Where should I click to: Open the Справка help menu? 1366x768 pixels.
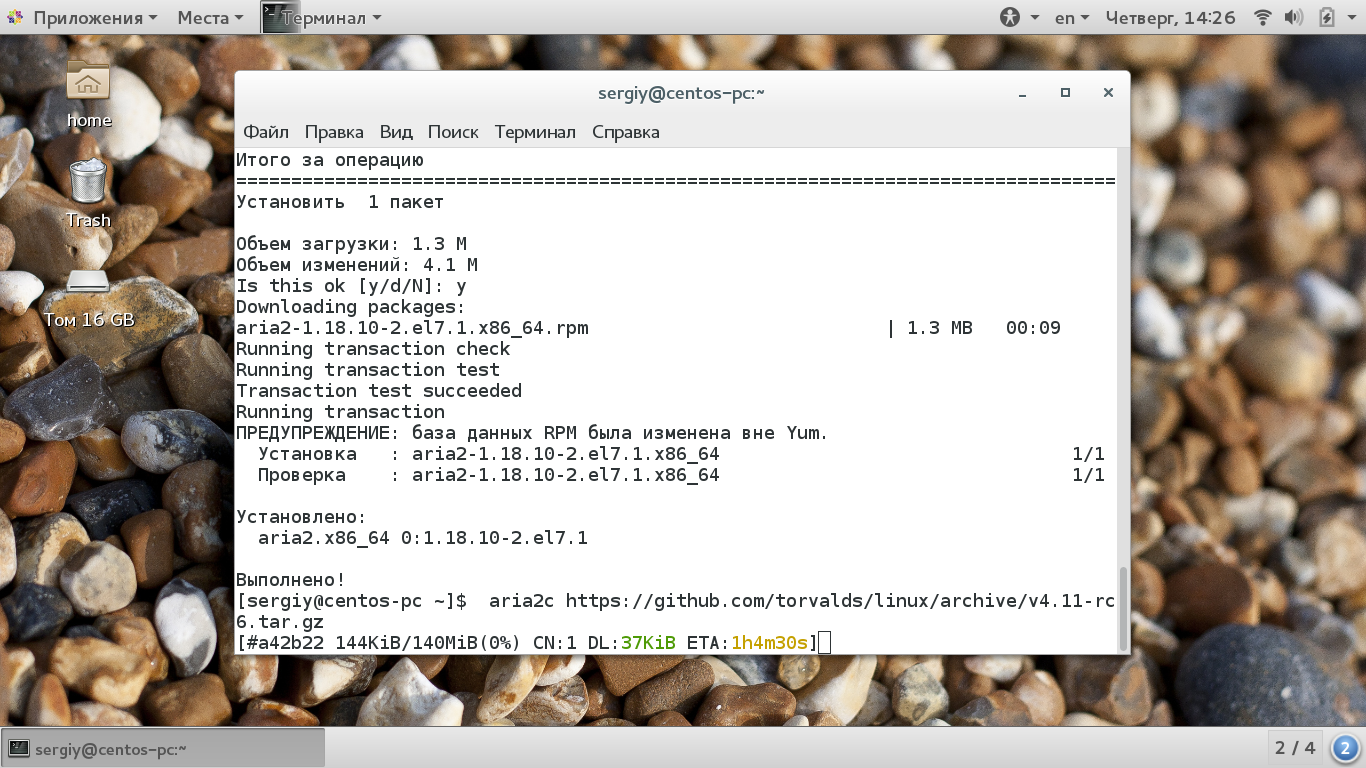626,132
